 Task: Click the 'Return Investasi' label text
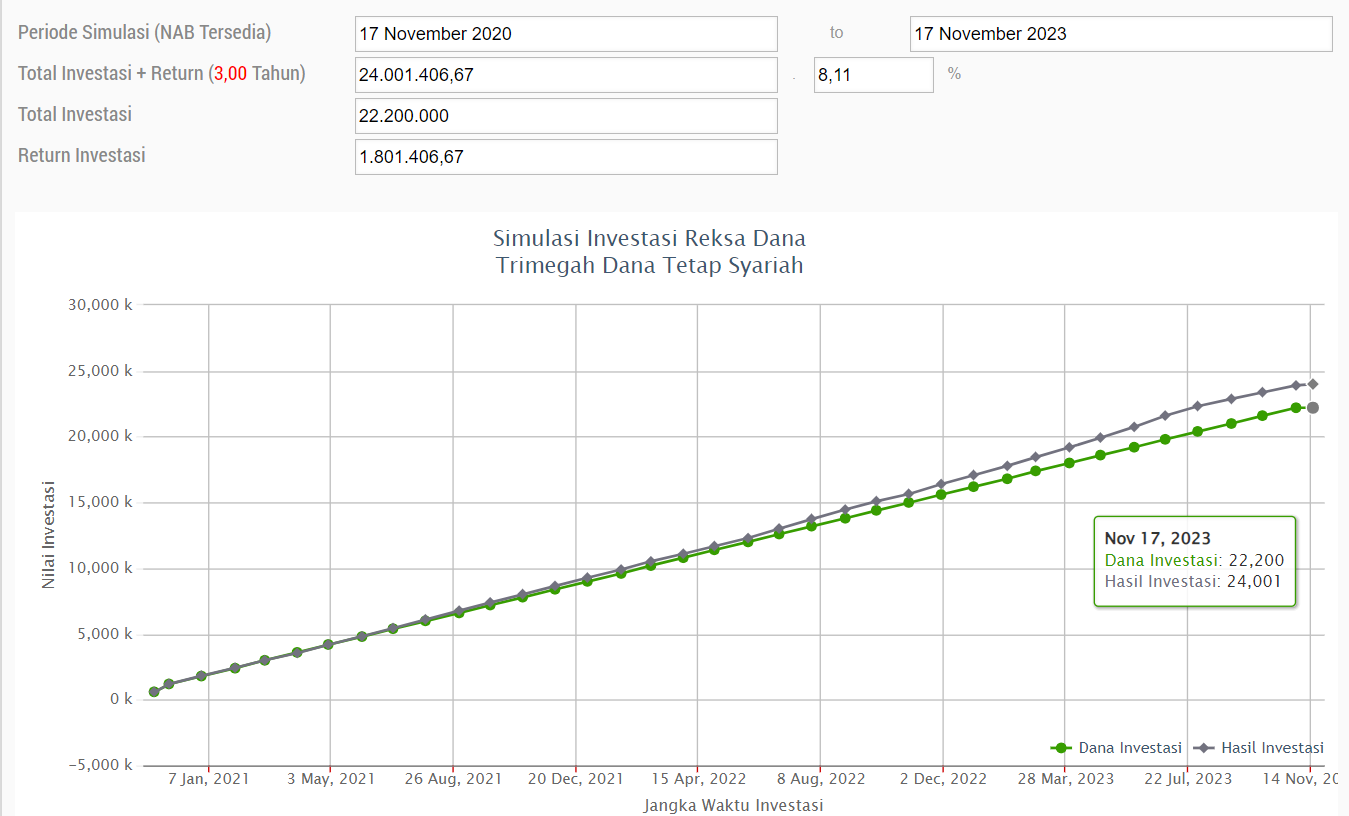point(82,155)
